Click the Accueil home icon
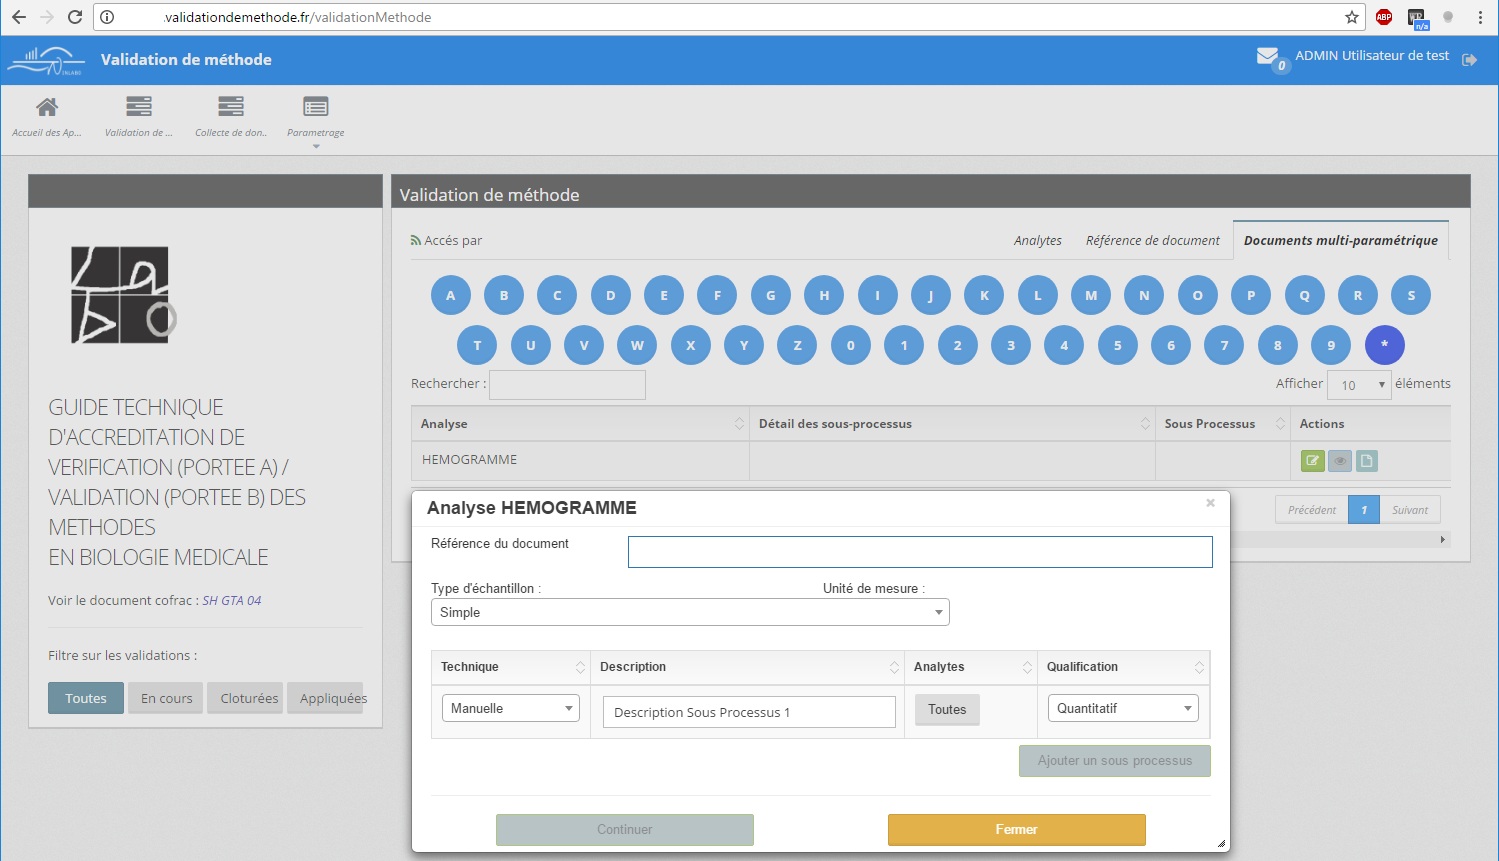The height and width of the screenshot is (861, 1499). [x=46, y=108]
